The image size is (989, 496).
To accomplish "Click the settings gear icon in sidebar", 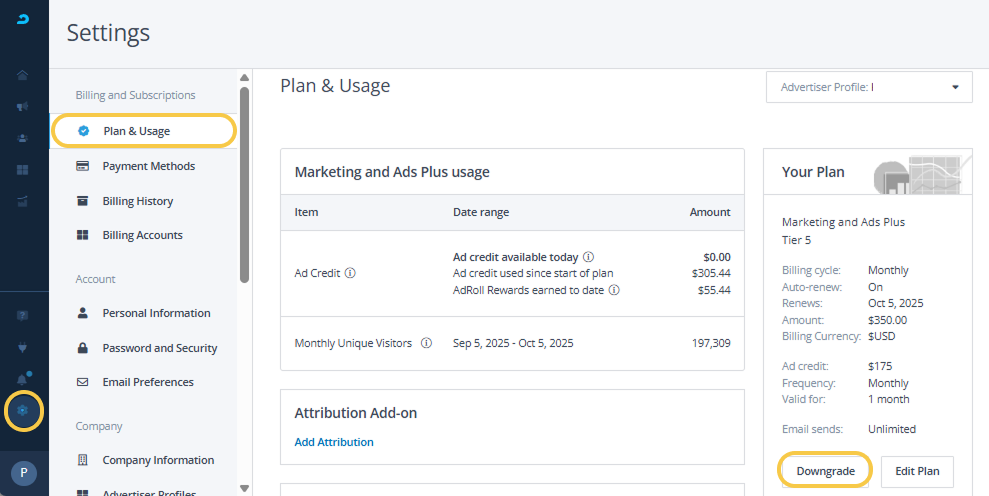I will tap(23, 410).
